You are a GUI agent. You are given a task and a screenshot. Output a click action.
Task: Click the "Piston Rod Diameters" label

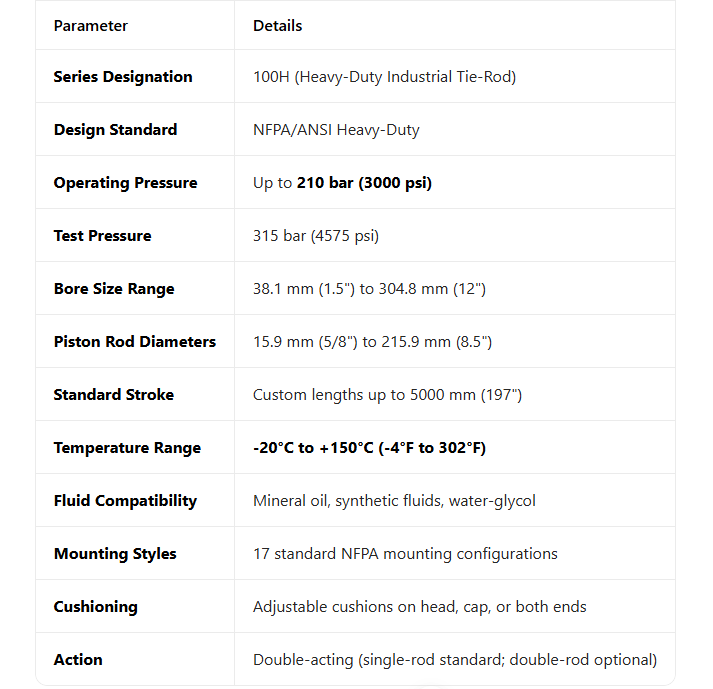click(x=134, y=342)
